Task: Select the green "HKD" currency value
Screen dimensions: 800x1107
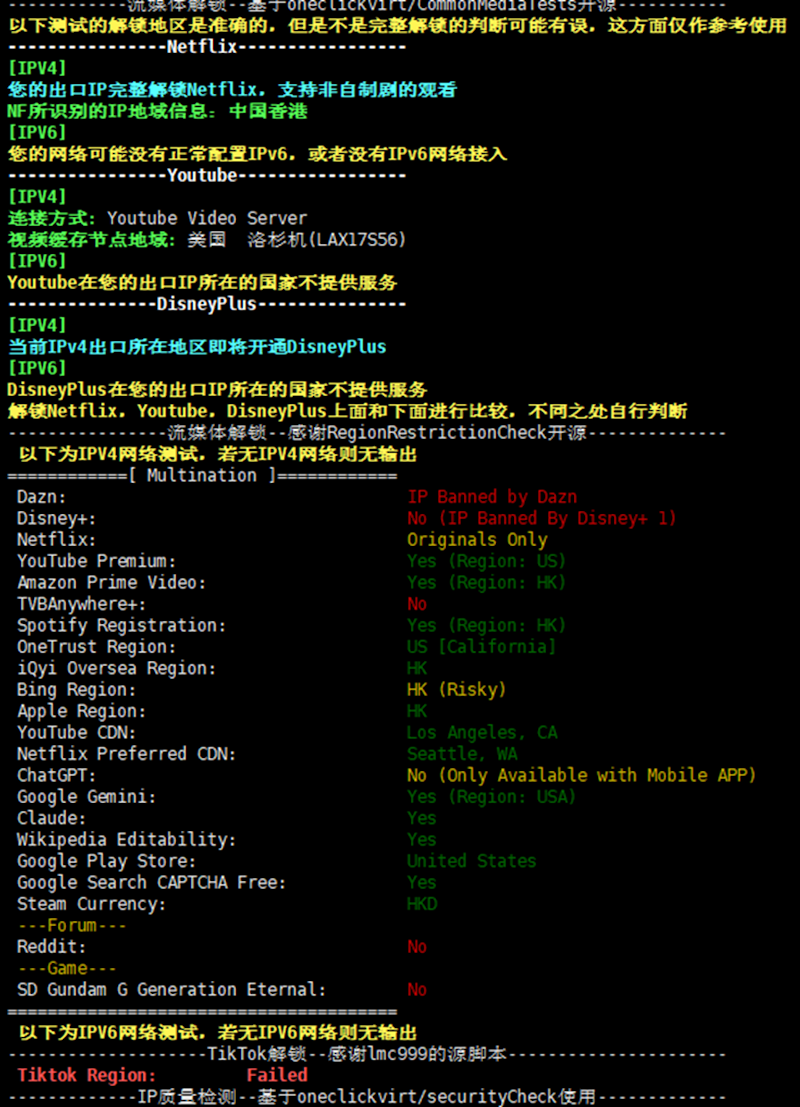Action: pyautogui.click(x=422, y=904)
